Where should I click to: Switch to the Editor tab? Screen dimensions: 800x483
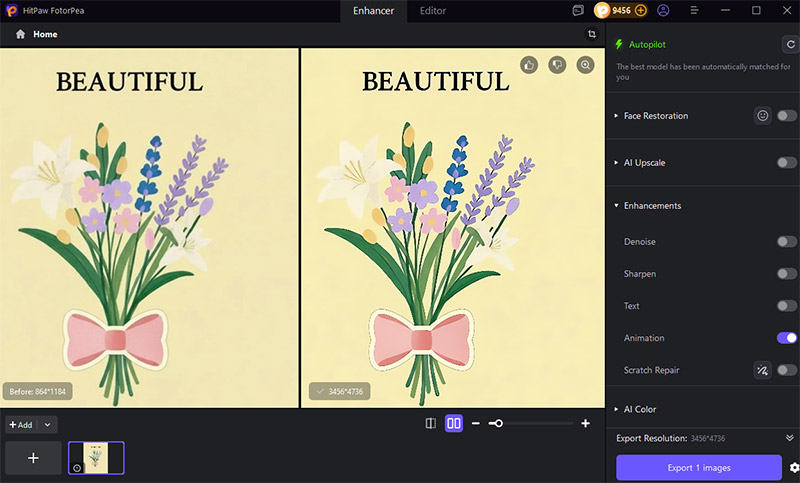tap(433, 11)
